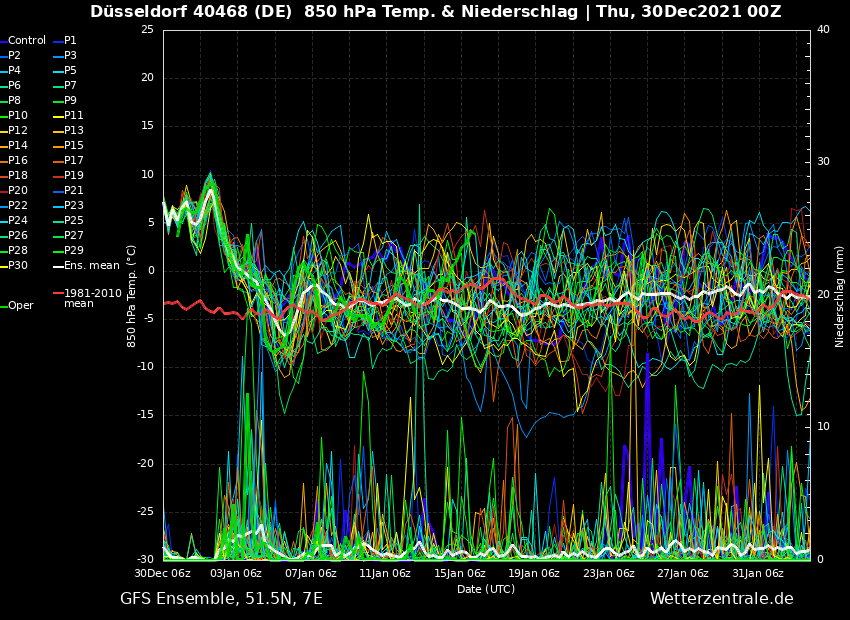Click the P18 legend label

pos(18,176)
